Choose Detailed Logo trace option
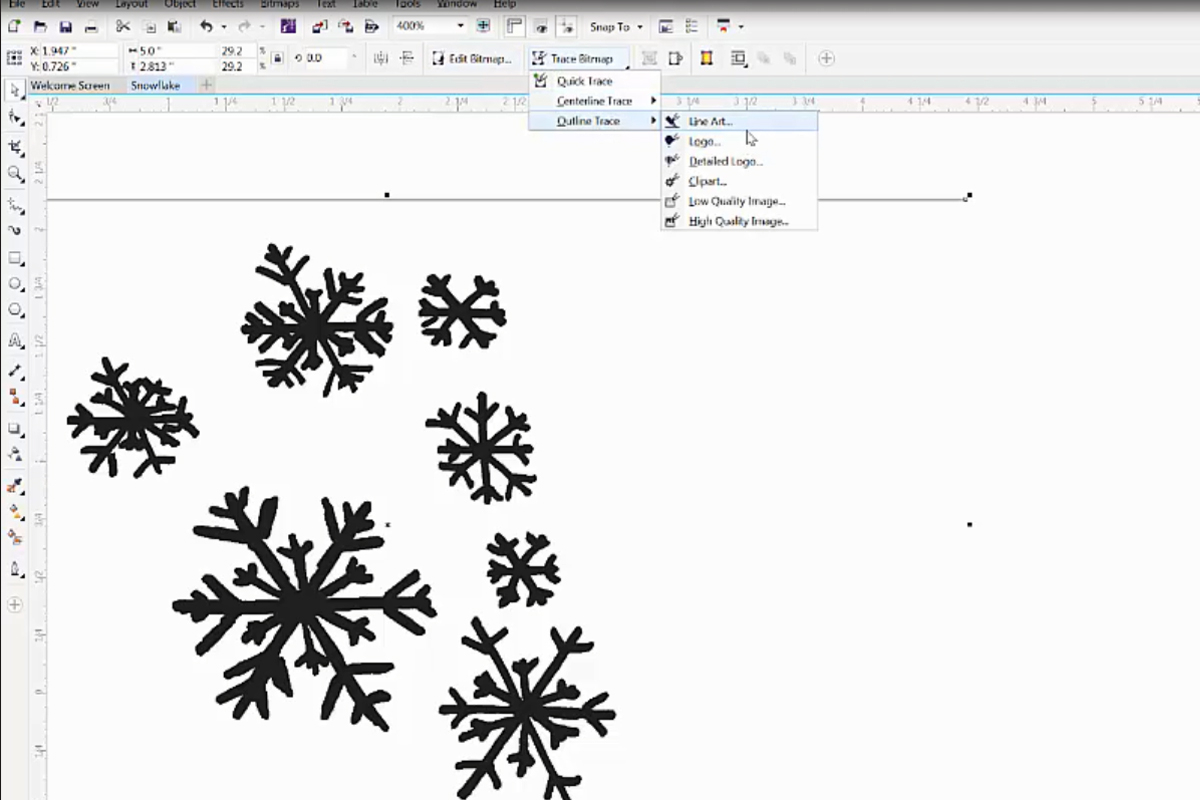Image resolution: width=1200 pixels, height=800 pixels. 740,161
